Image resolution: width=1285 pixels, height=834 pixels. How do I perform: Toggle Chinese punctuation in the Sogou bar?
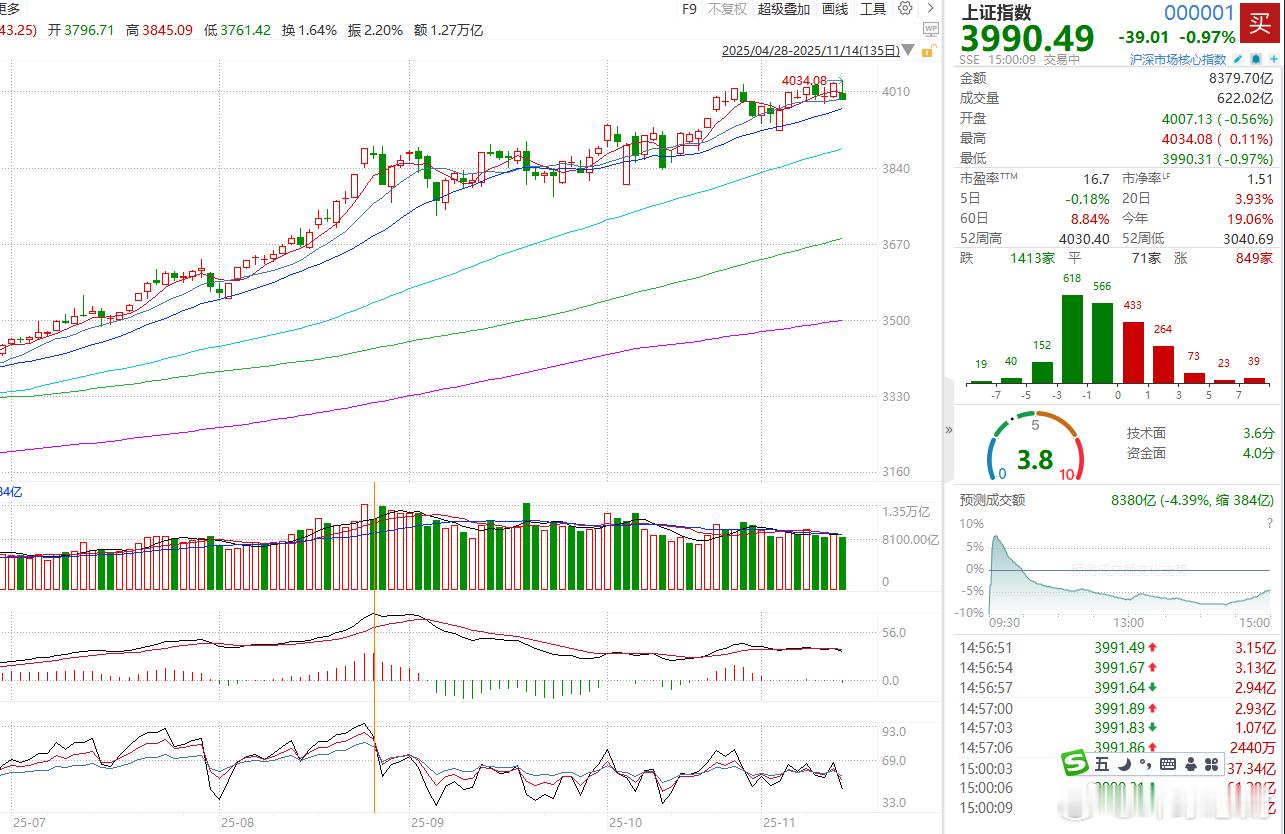(1146, 765)
